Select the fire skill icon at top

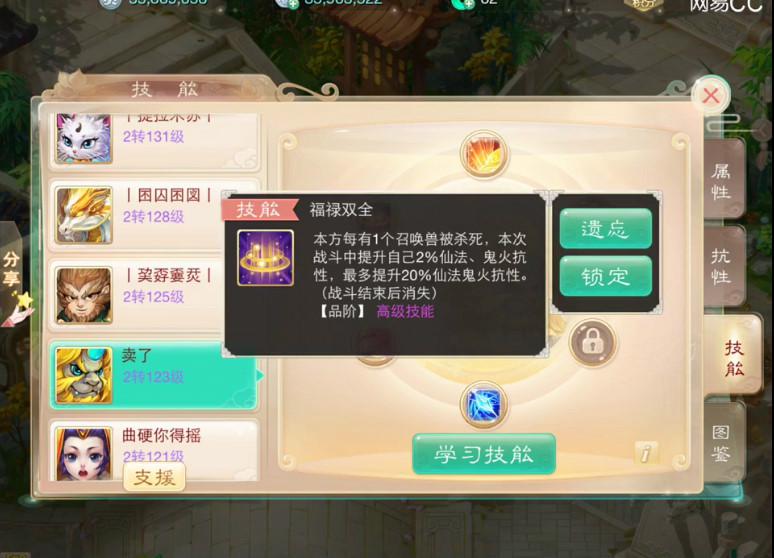click(483, 155)
